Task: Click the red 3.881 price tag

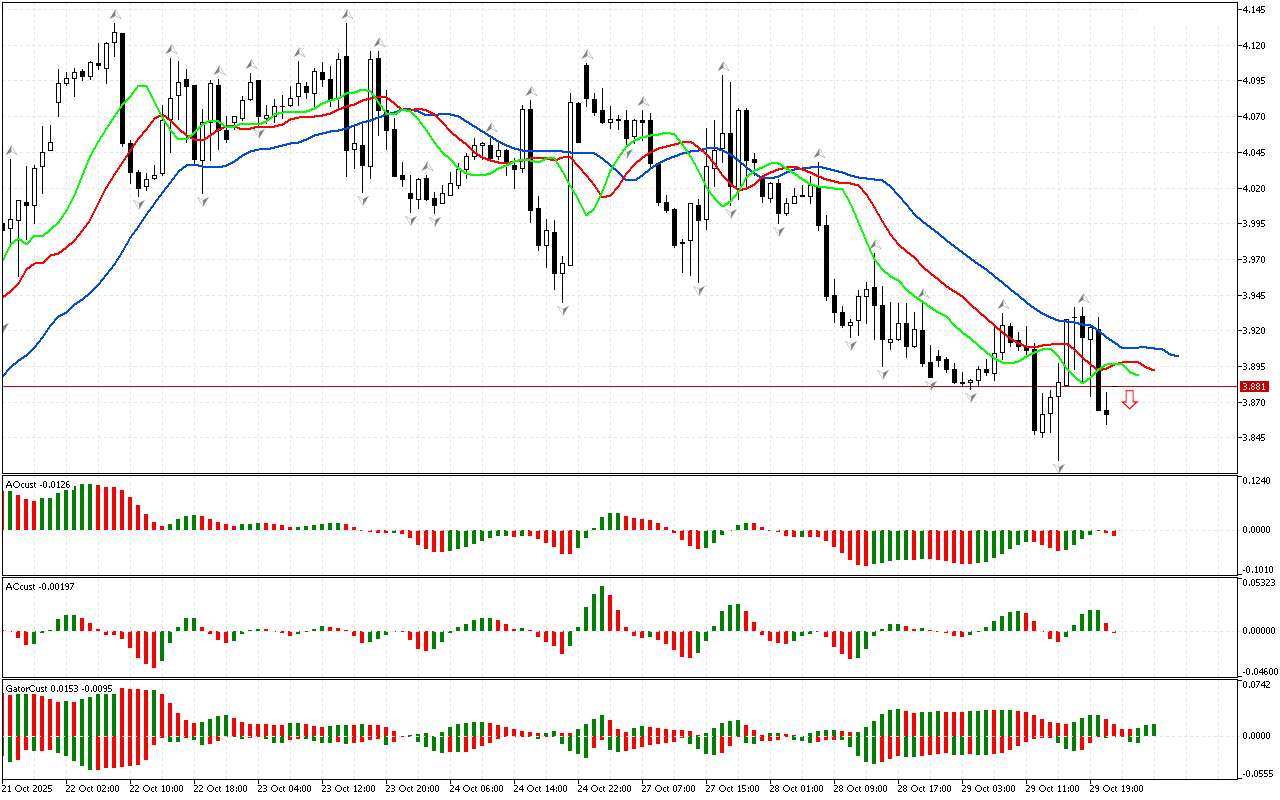Action: pyautogui.click(x=1253, y=387)
